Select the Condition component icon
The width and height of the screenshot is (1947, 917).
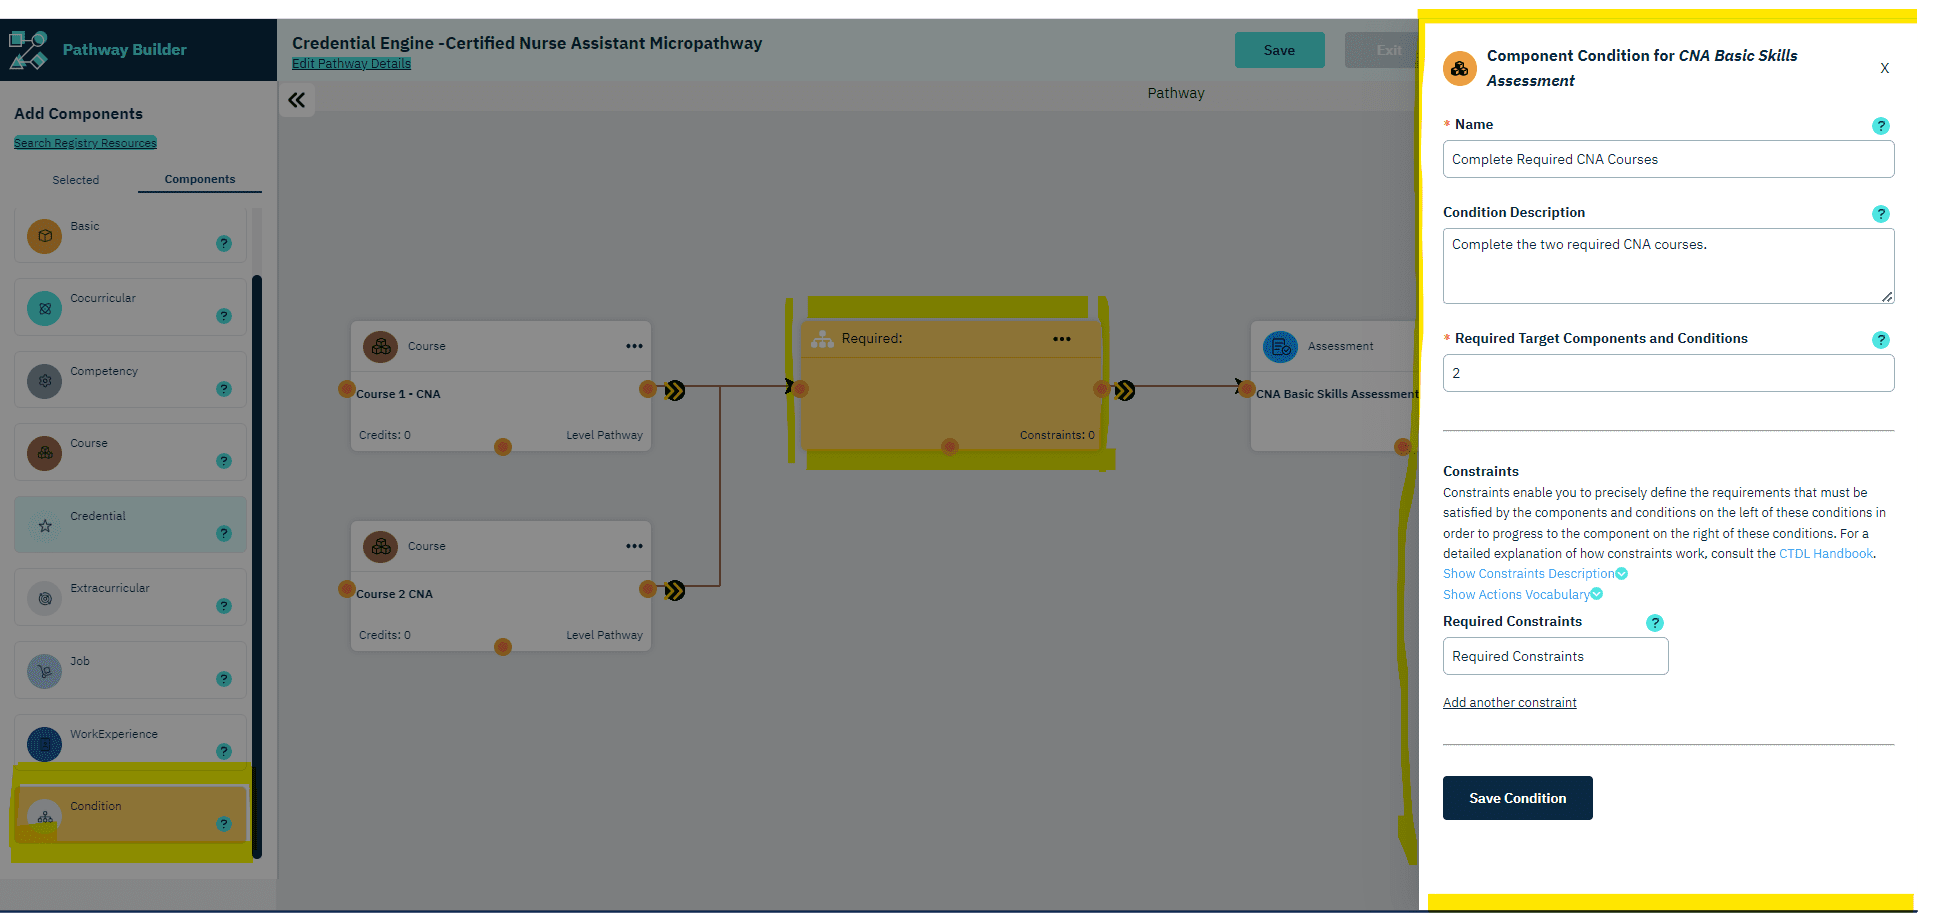pos(44,815)
